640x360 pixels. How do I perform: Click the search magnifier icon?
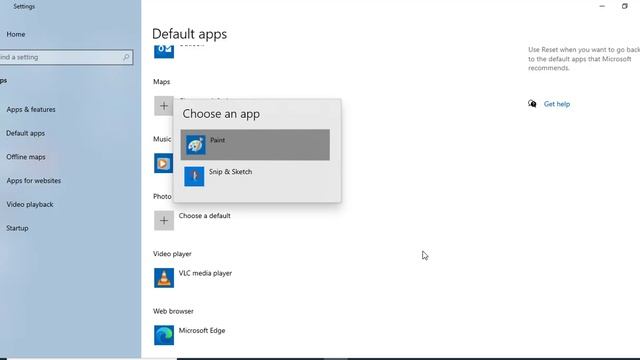[x=126, y=57]
